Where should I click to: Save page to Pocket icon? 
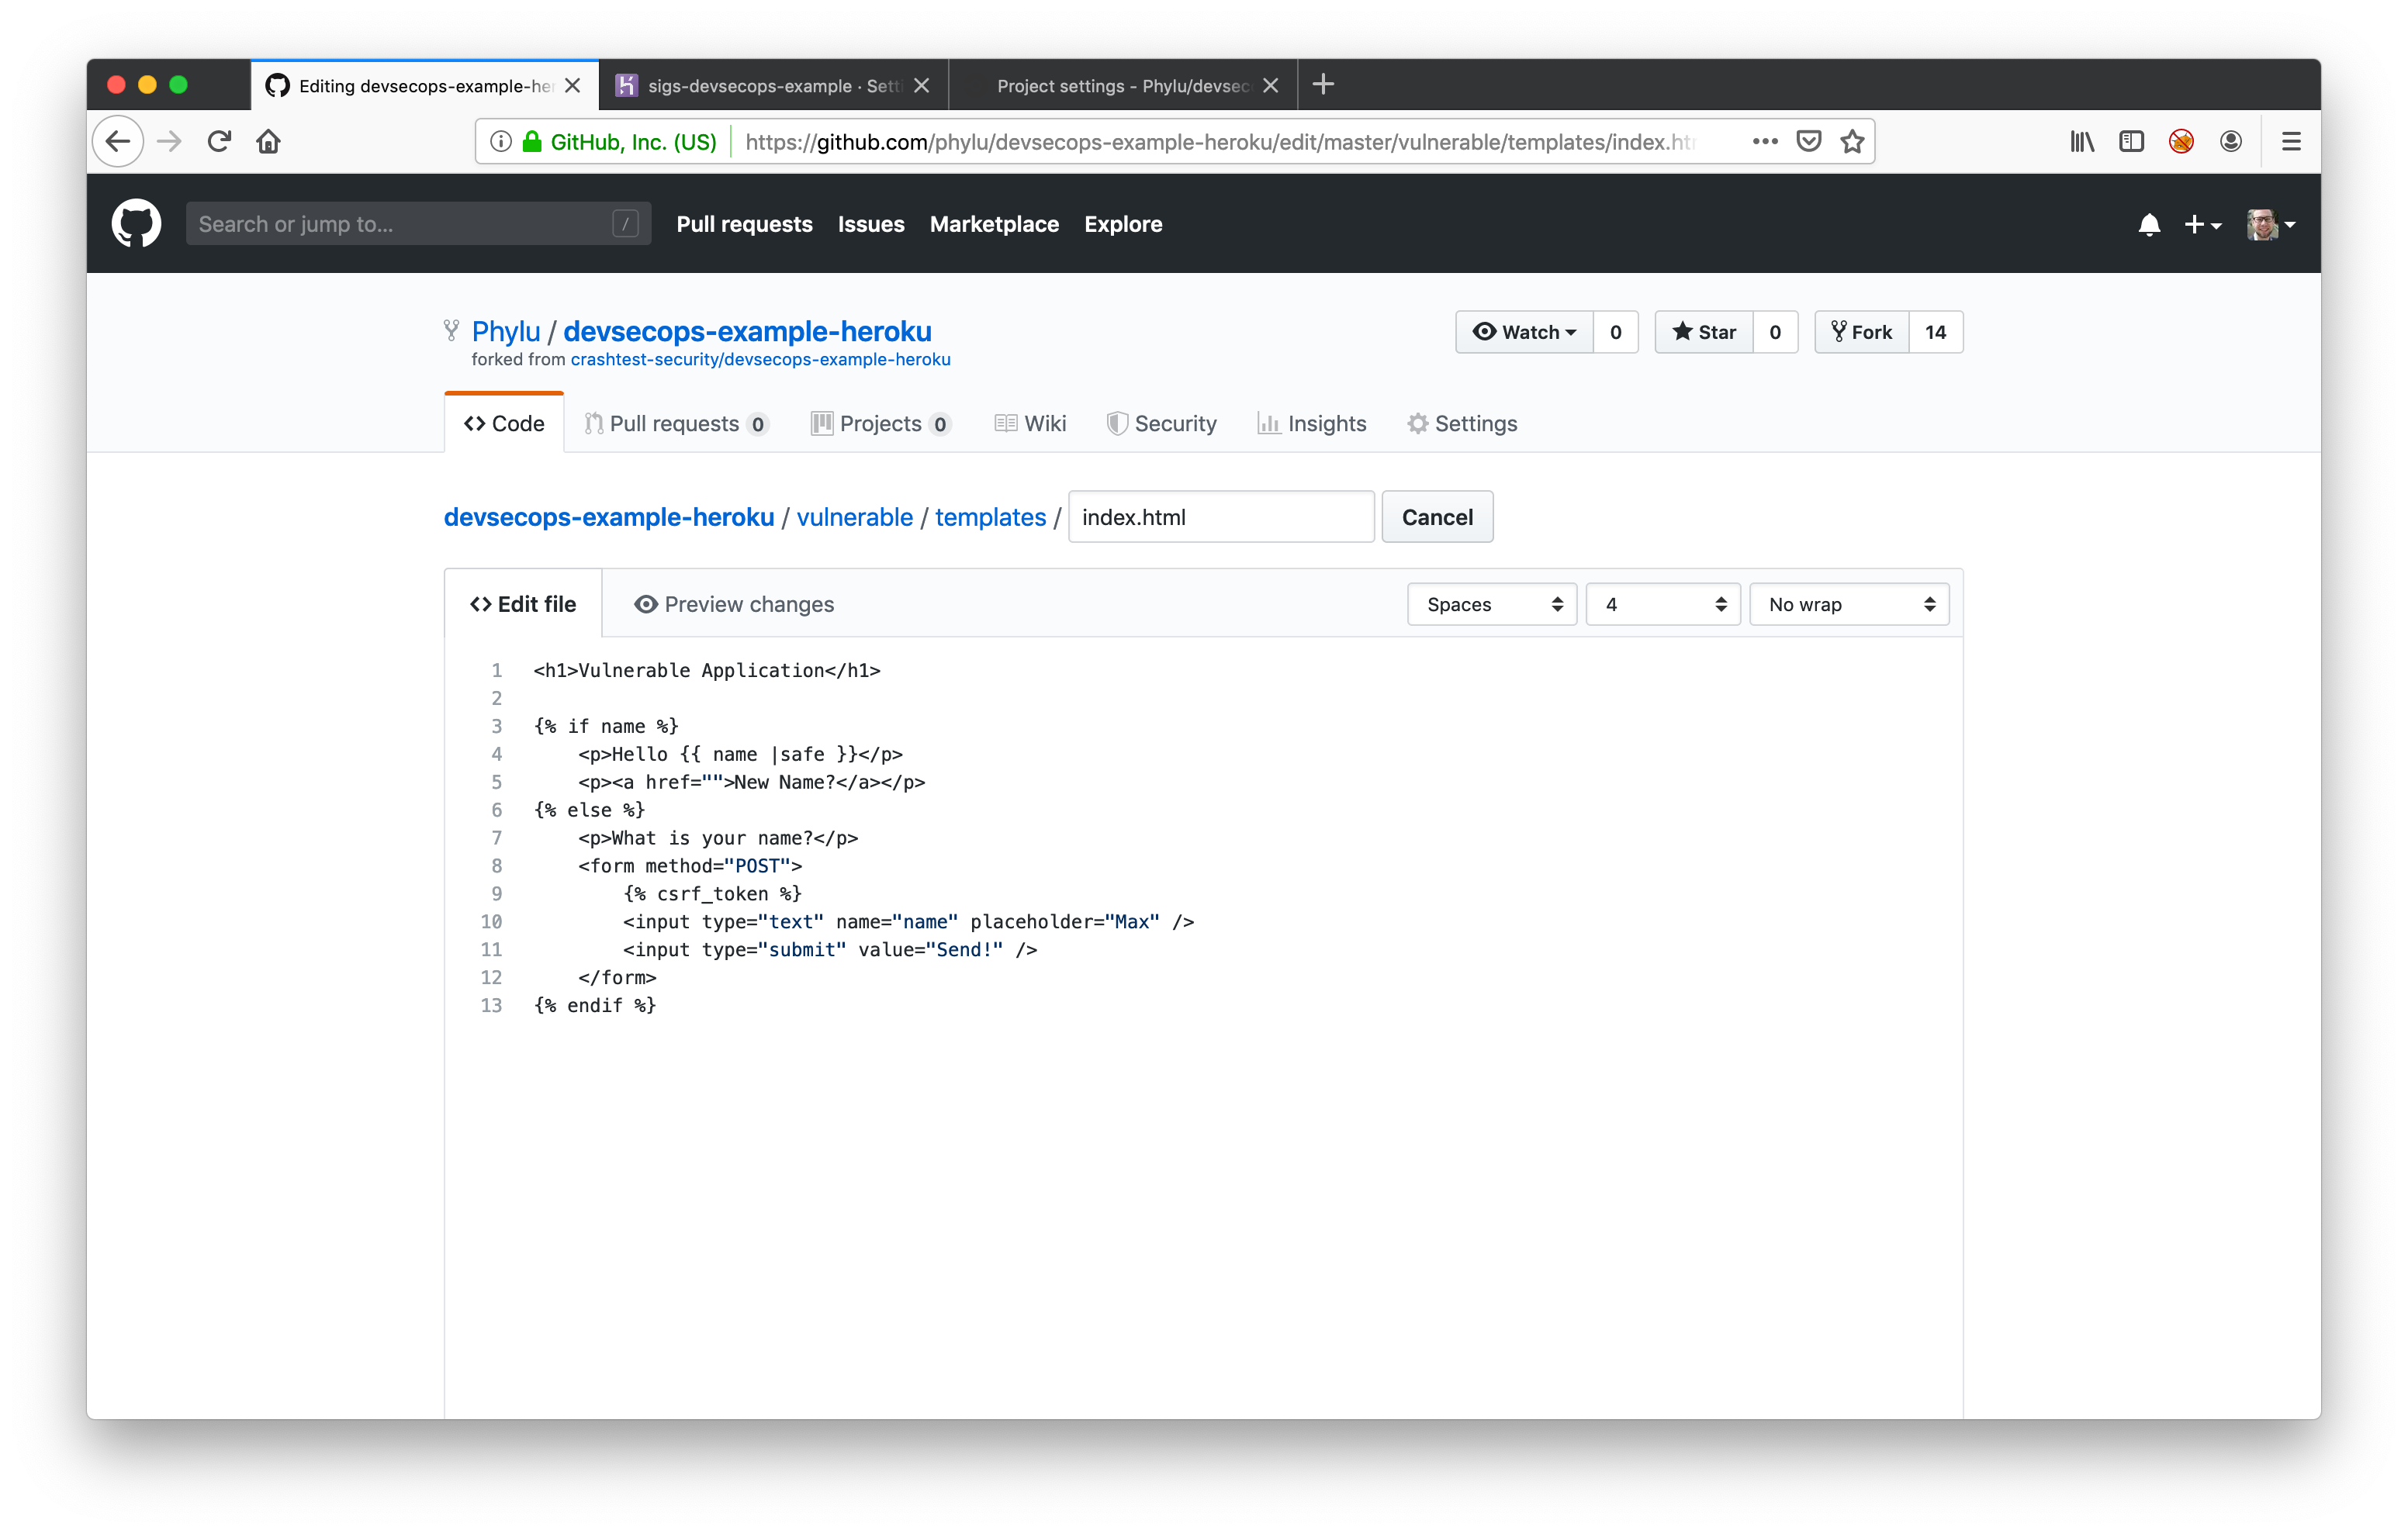point(1808,141)
